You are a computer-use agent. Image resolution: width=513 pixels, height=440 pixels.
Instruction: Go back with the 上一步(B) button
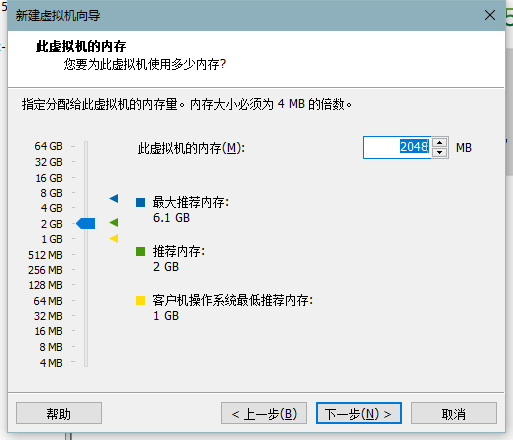click(x=264, y=413)
